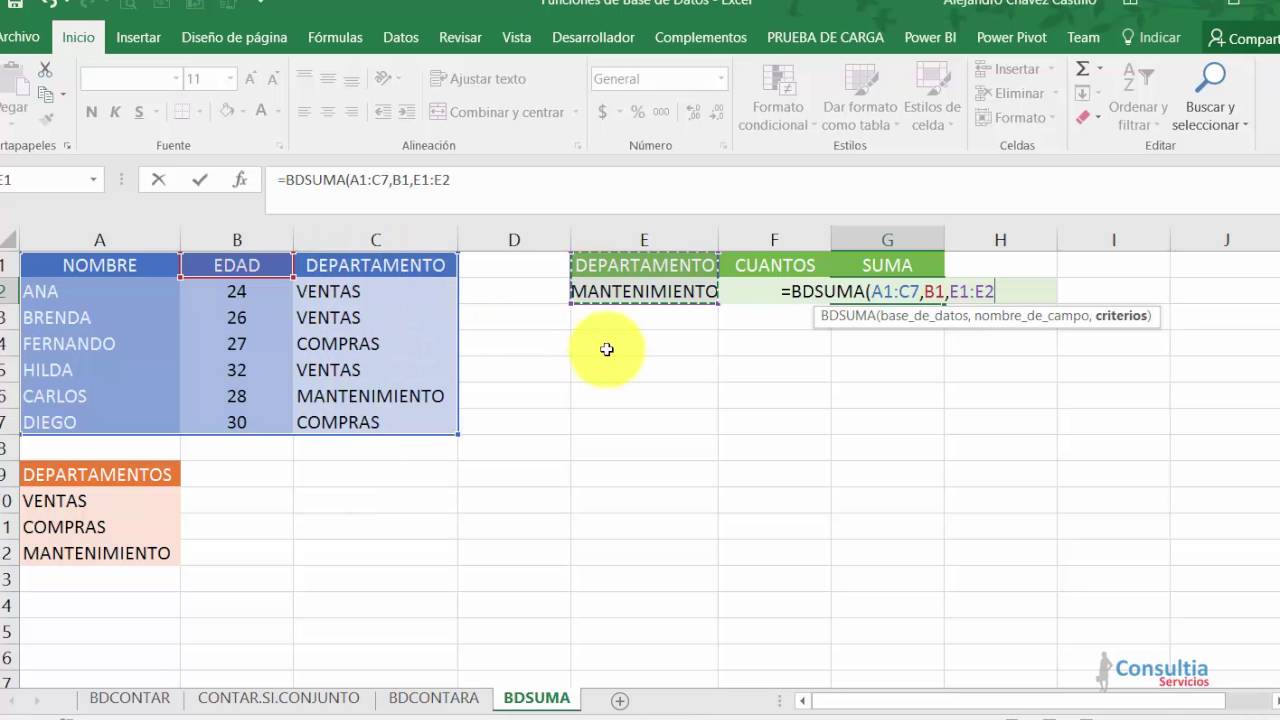Image resolution: width=1280 pixels, height=720 pixels.
Task: Open Buscar y seleccionar menu
Action: tap(1210, 98)
